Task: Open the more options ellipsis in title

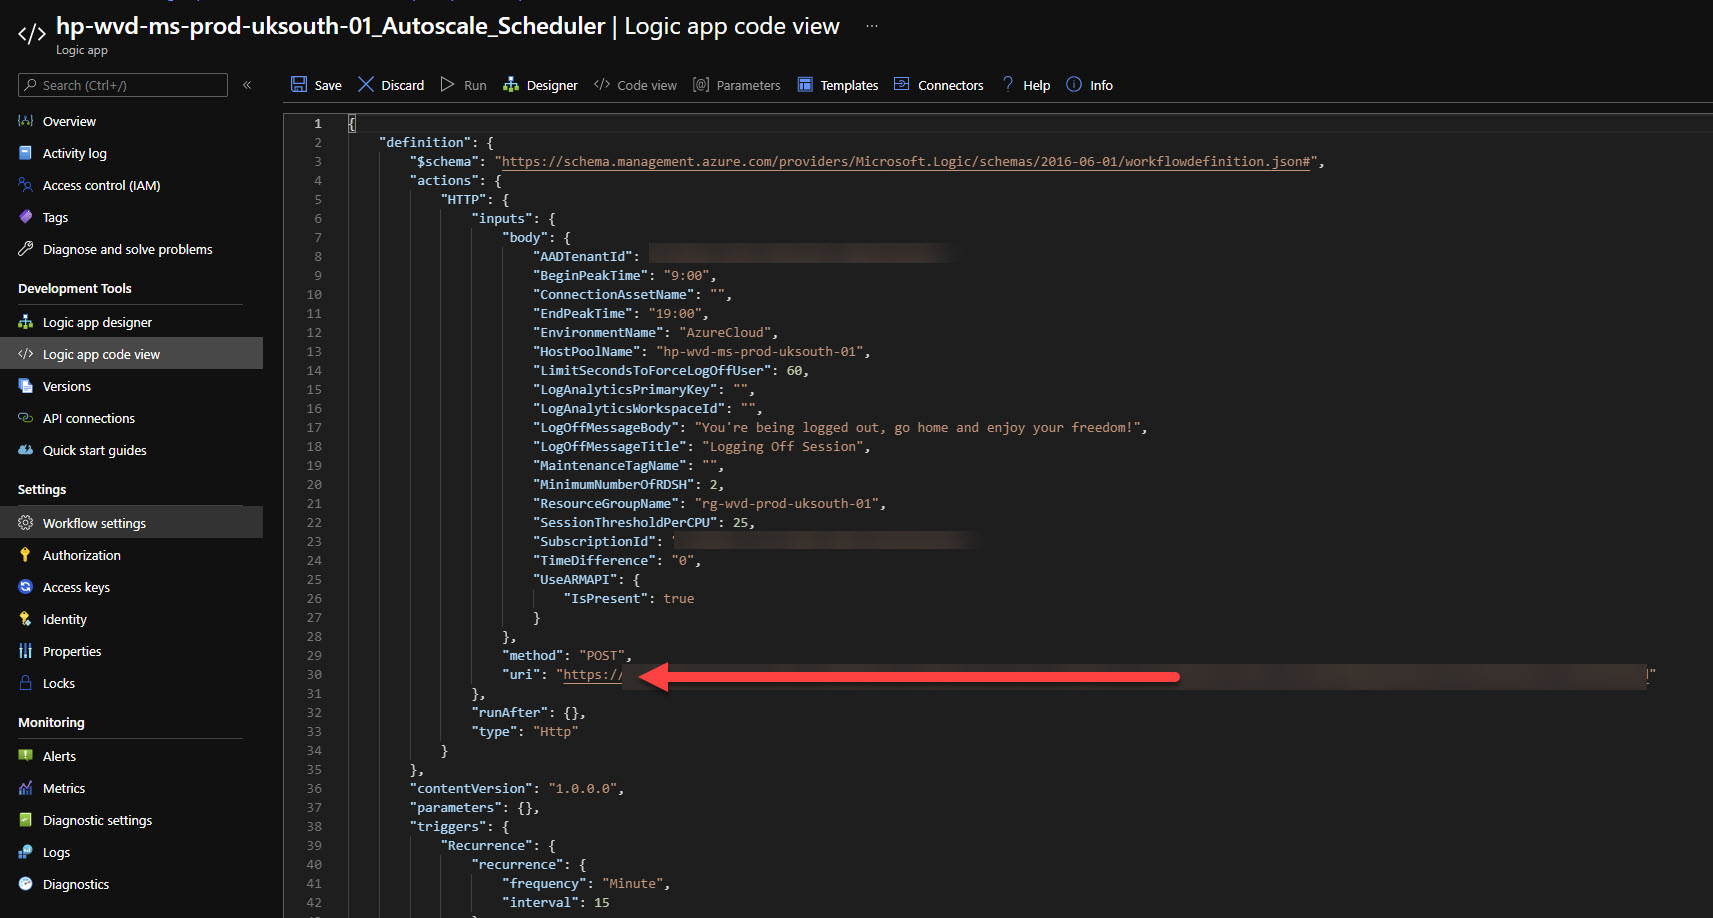Action: 872,26
